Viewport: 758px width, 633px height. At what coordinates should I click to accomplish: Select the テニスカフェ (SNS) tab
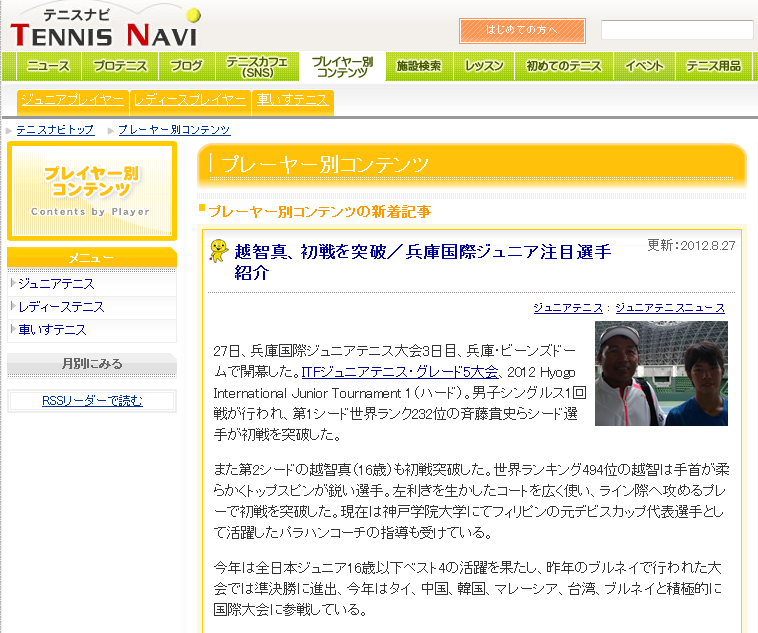(x=258, y=67)
